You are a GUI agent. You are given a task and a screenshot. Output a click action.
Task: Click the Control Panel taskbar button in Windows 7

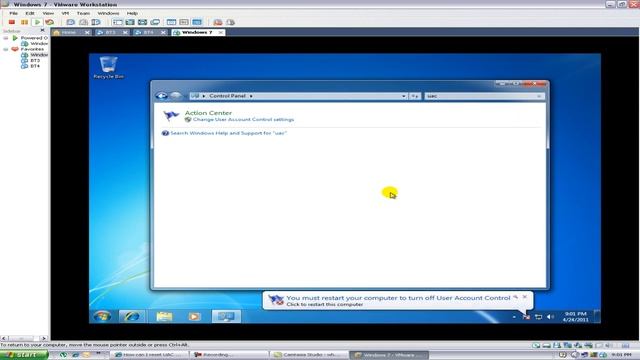pos(226,316)
